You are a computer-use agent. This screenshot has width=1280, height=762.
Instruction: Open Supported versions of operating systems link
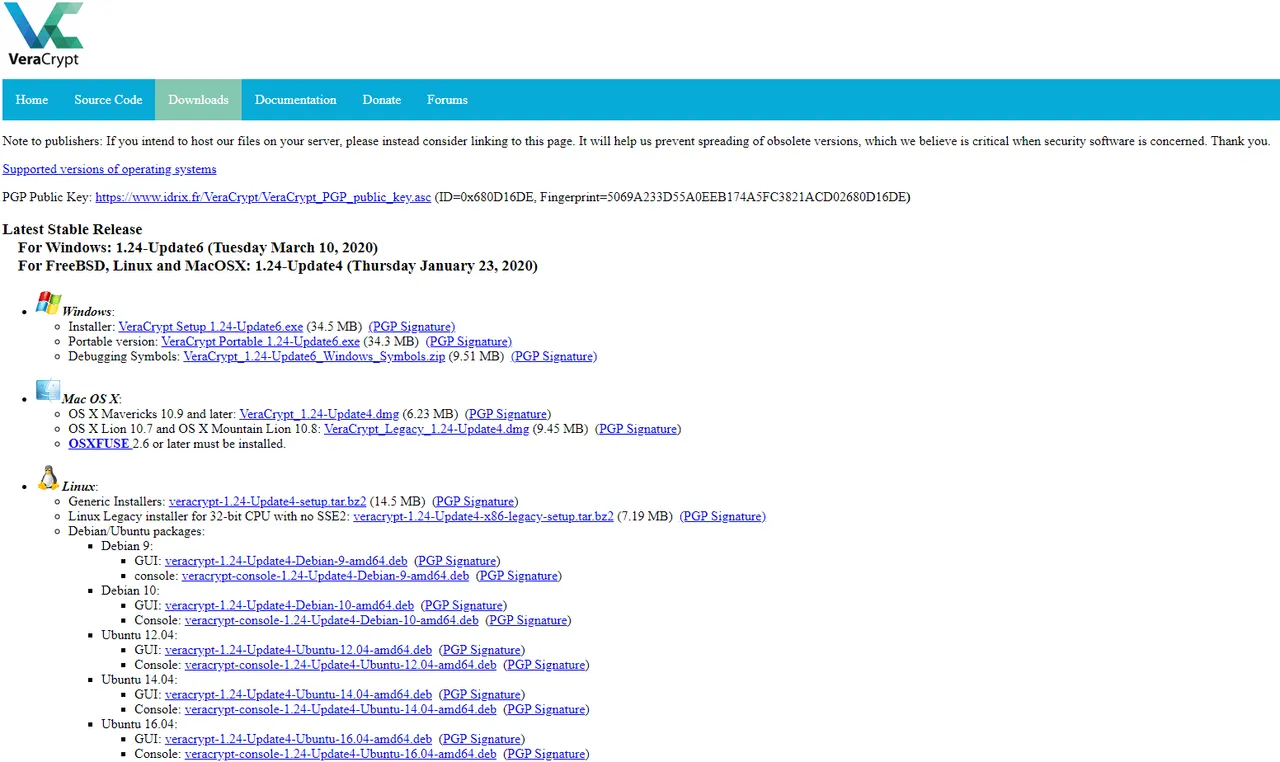pyautogui.click(x=109, y=169)
